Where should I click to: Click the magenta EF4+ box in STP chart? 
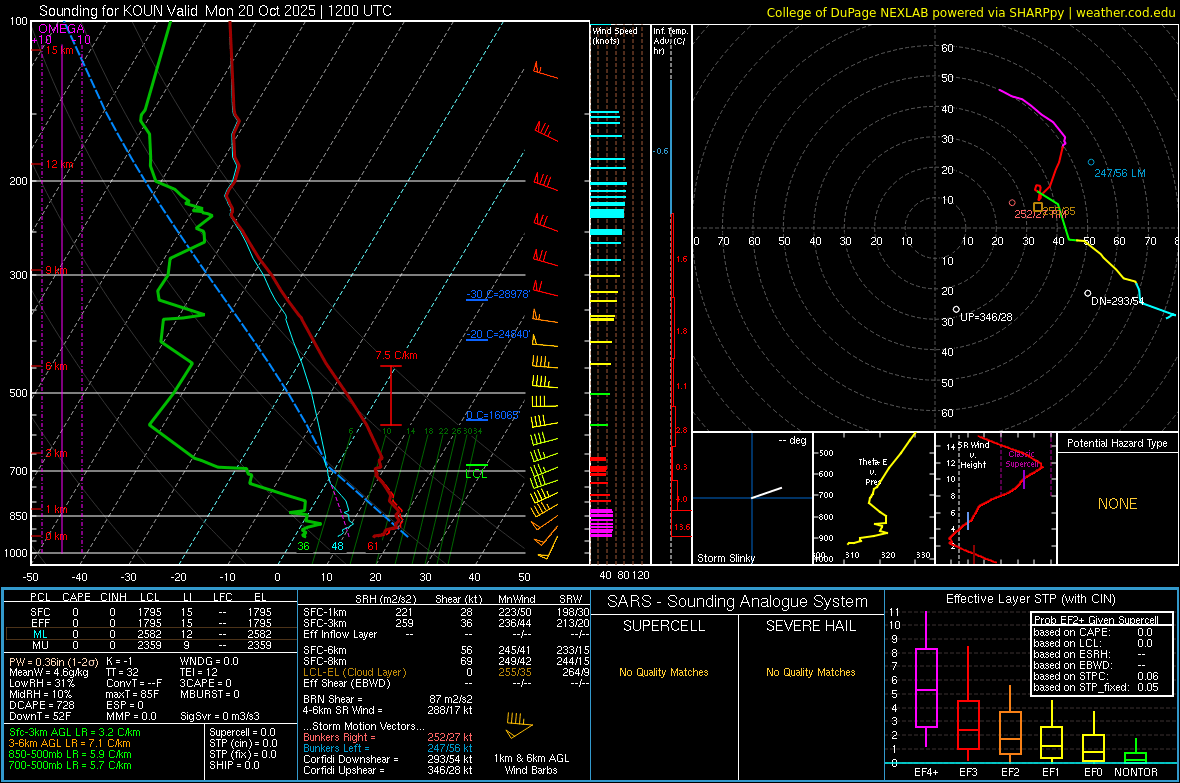click(926, 687)
